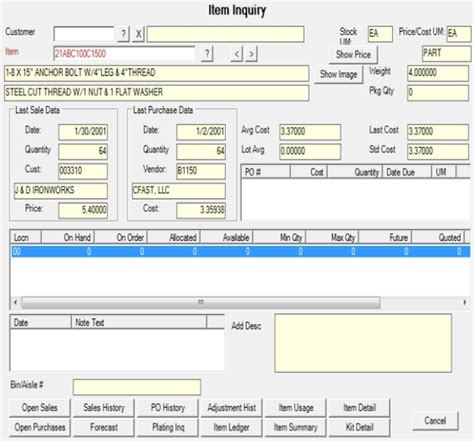View Item Usage
Viewport: 474px width, 441px height.
coord(296,407)
